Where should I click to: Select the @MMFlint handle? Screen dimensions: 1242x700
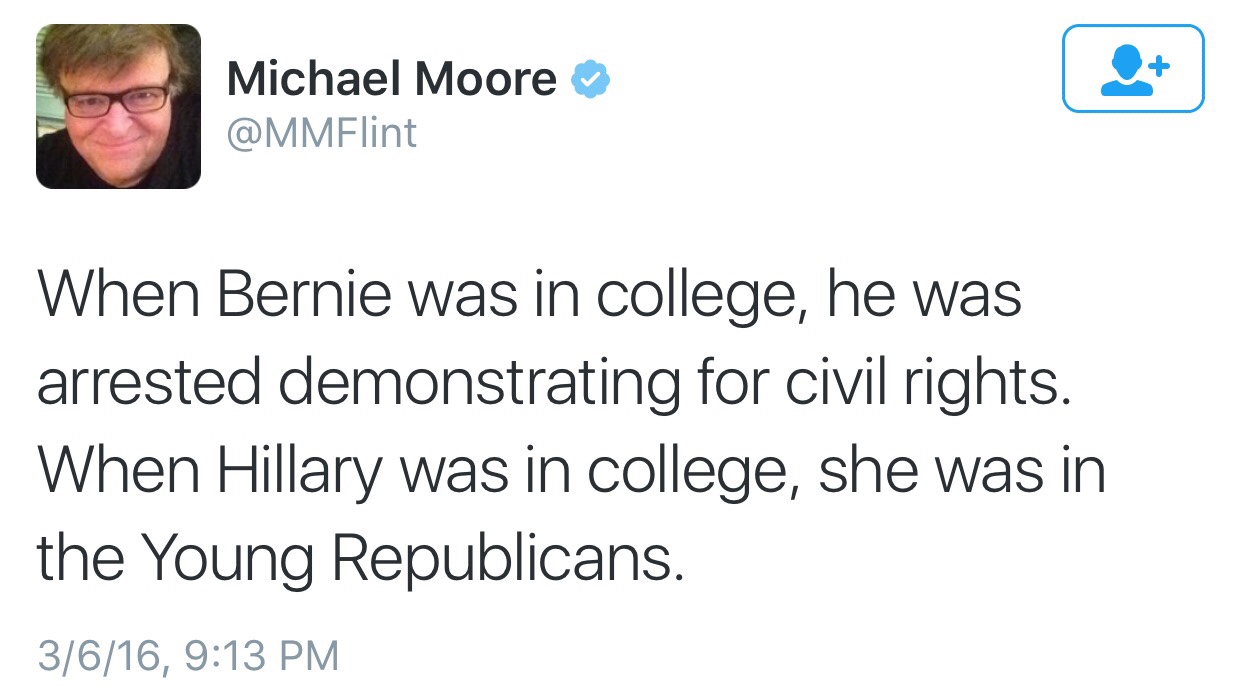[x=321, y=133]
